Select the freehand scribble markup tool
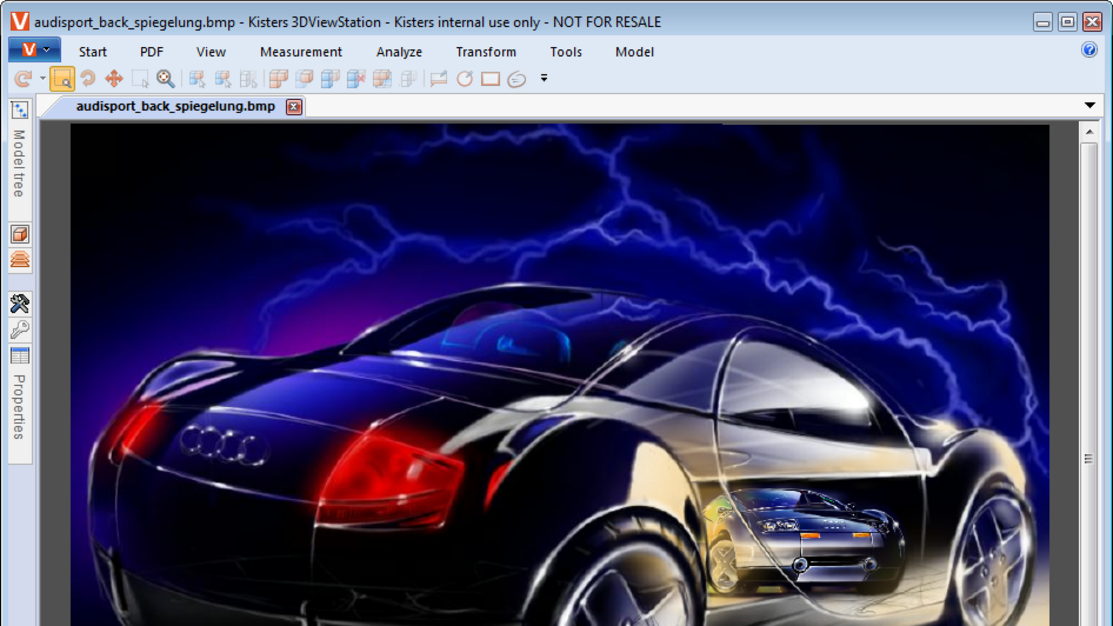 click(517, 79)
